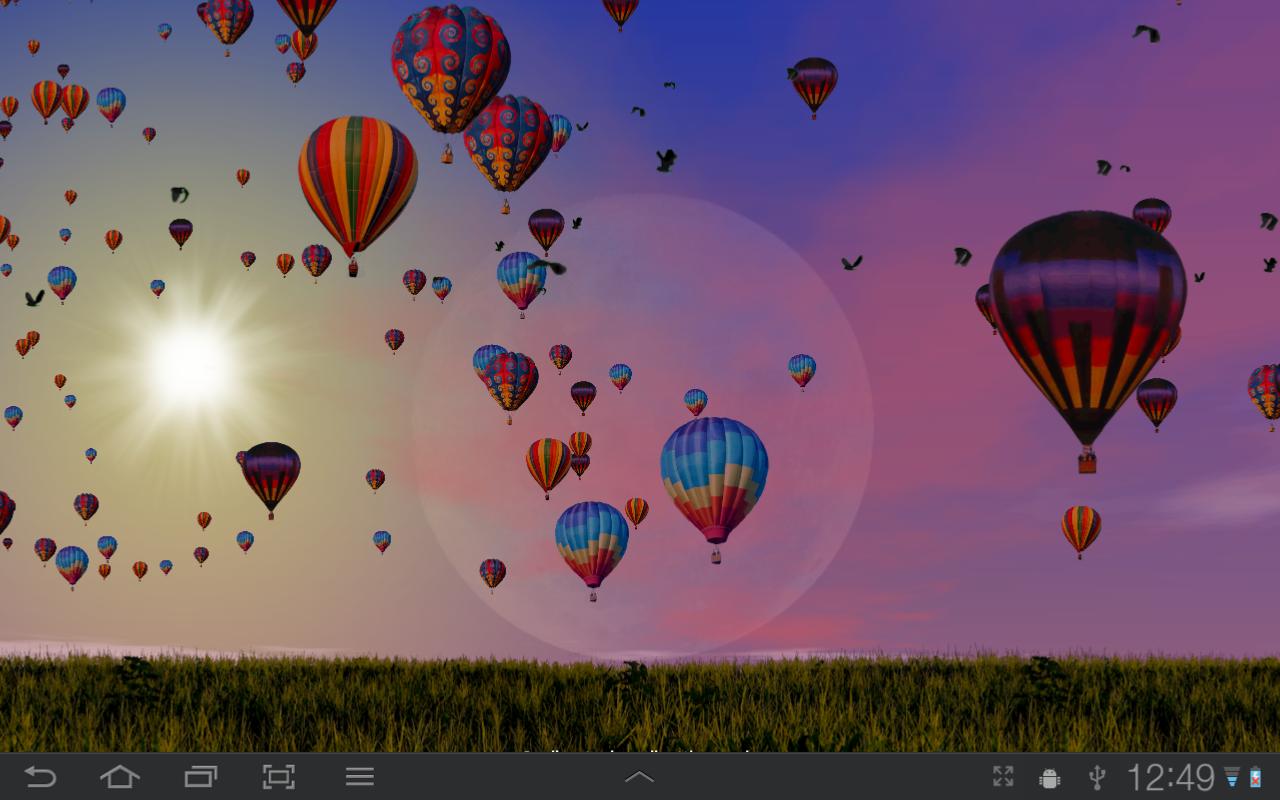
Task: Open the clock showing 12:49
Action: pos(1170,777)
